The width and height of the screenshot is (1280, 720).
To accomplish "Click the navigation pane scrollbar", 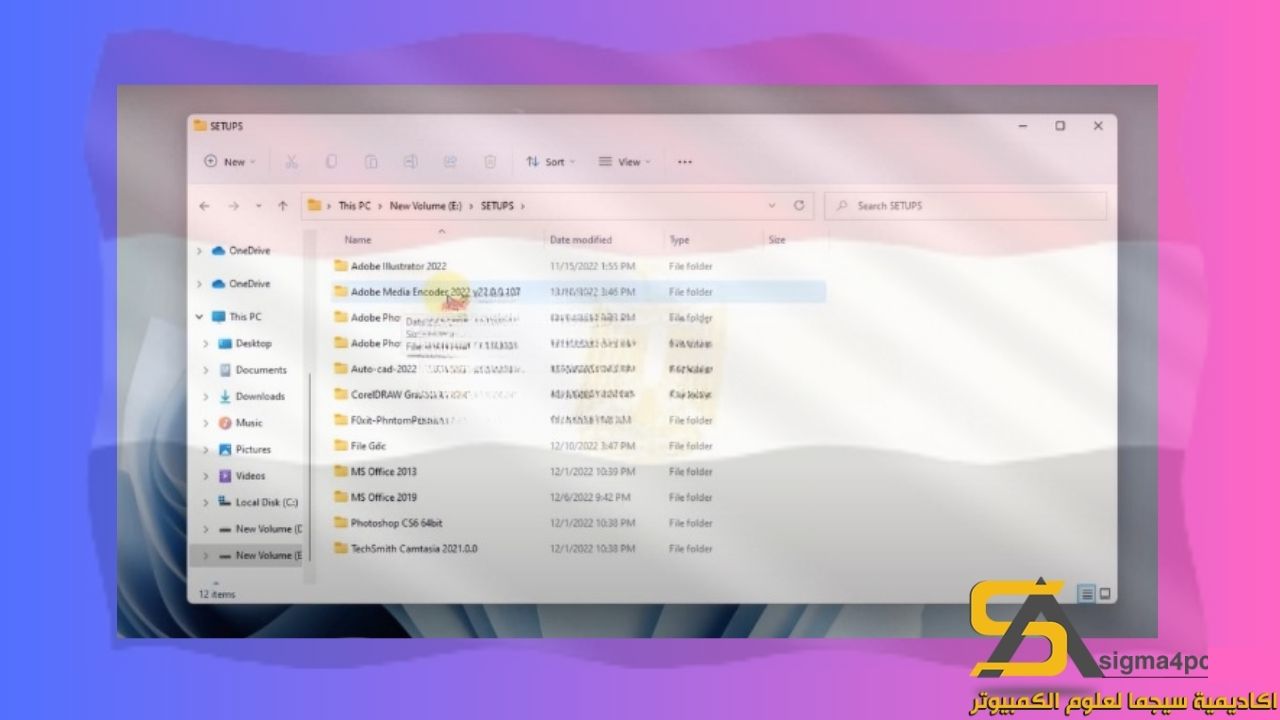I will (310, 466).
